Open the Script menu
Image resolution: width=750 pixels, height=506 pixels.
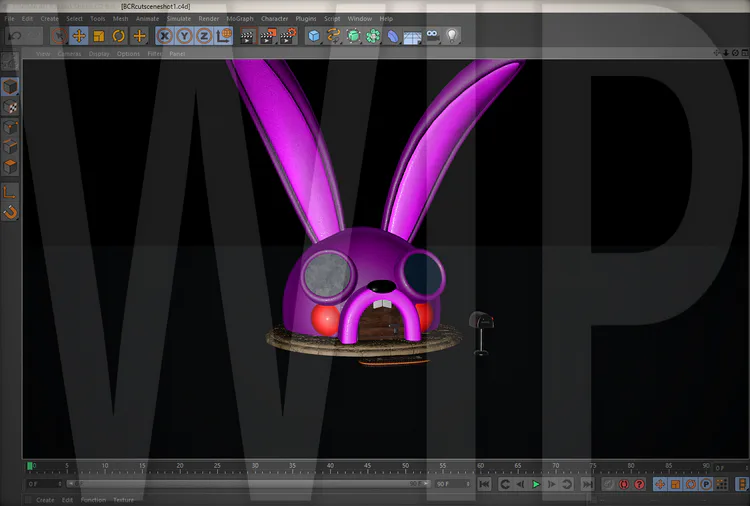pos(332,19)
